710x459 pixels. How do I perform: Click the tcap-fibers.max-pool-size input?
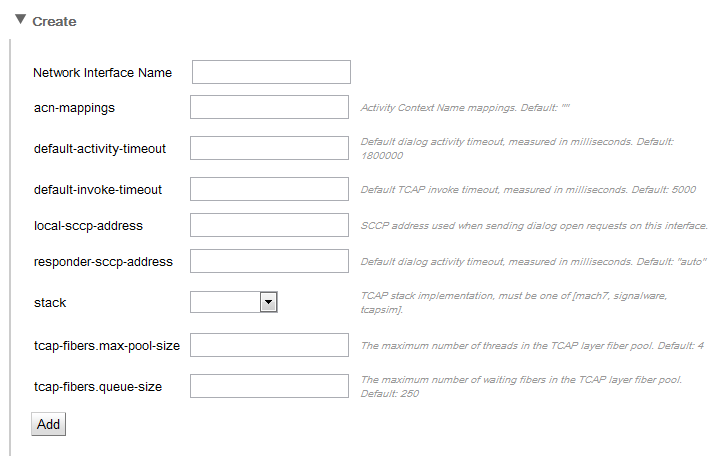(x=269, y=346)
